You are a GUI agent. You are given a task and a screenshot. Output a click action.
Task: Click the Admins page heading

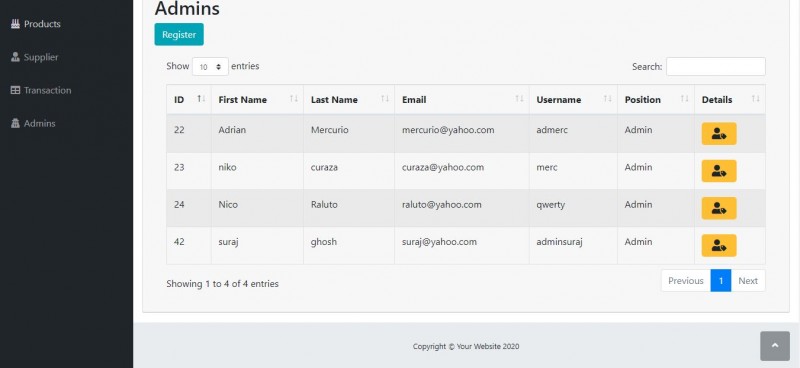coord(187,9)
